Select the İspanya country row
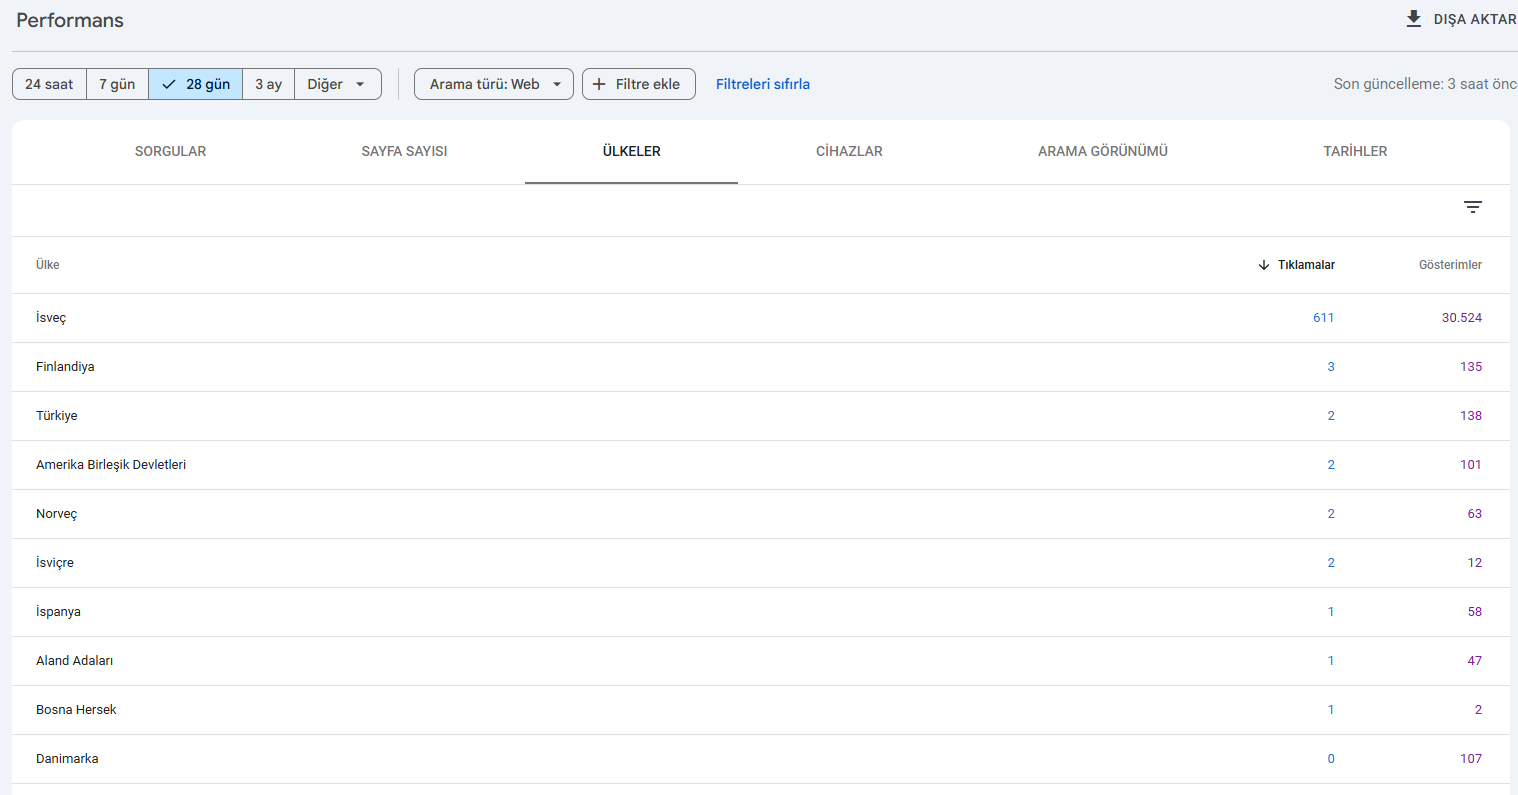 tap(761, 612)
